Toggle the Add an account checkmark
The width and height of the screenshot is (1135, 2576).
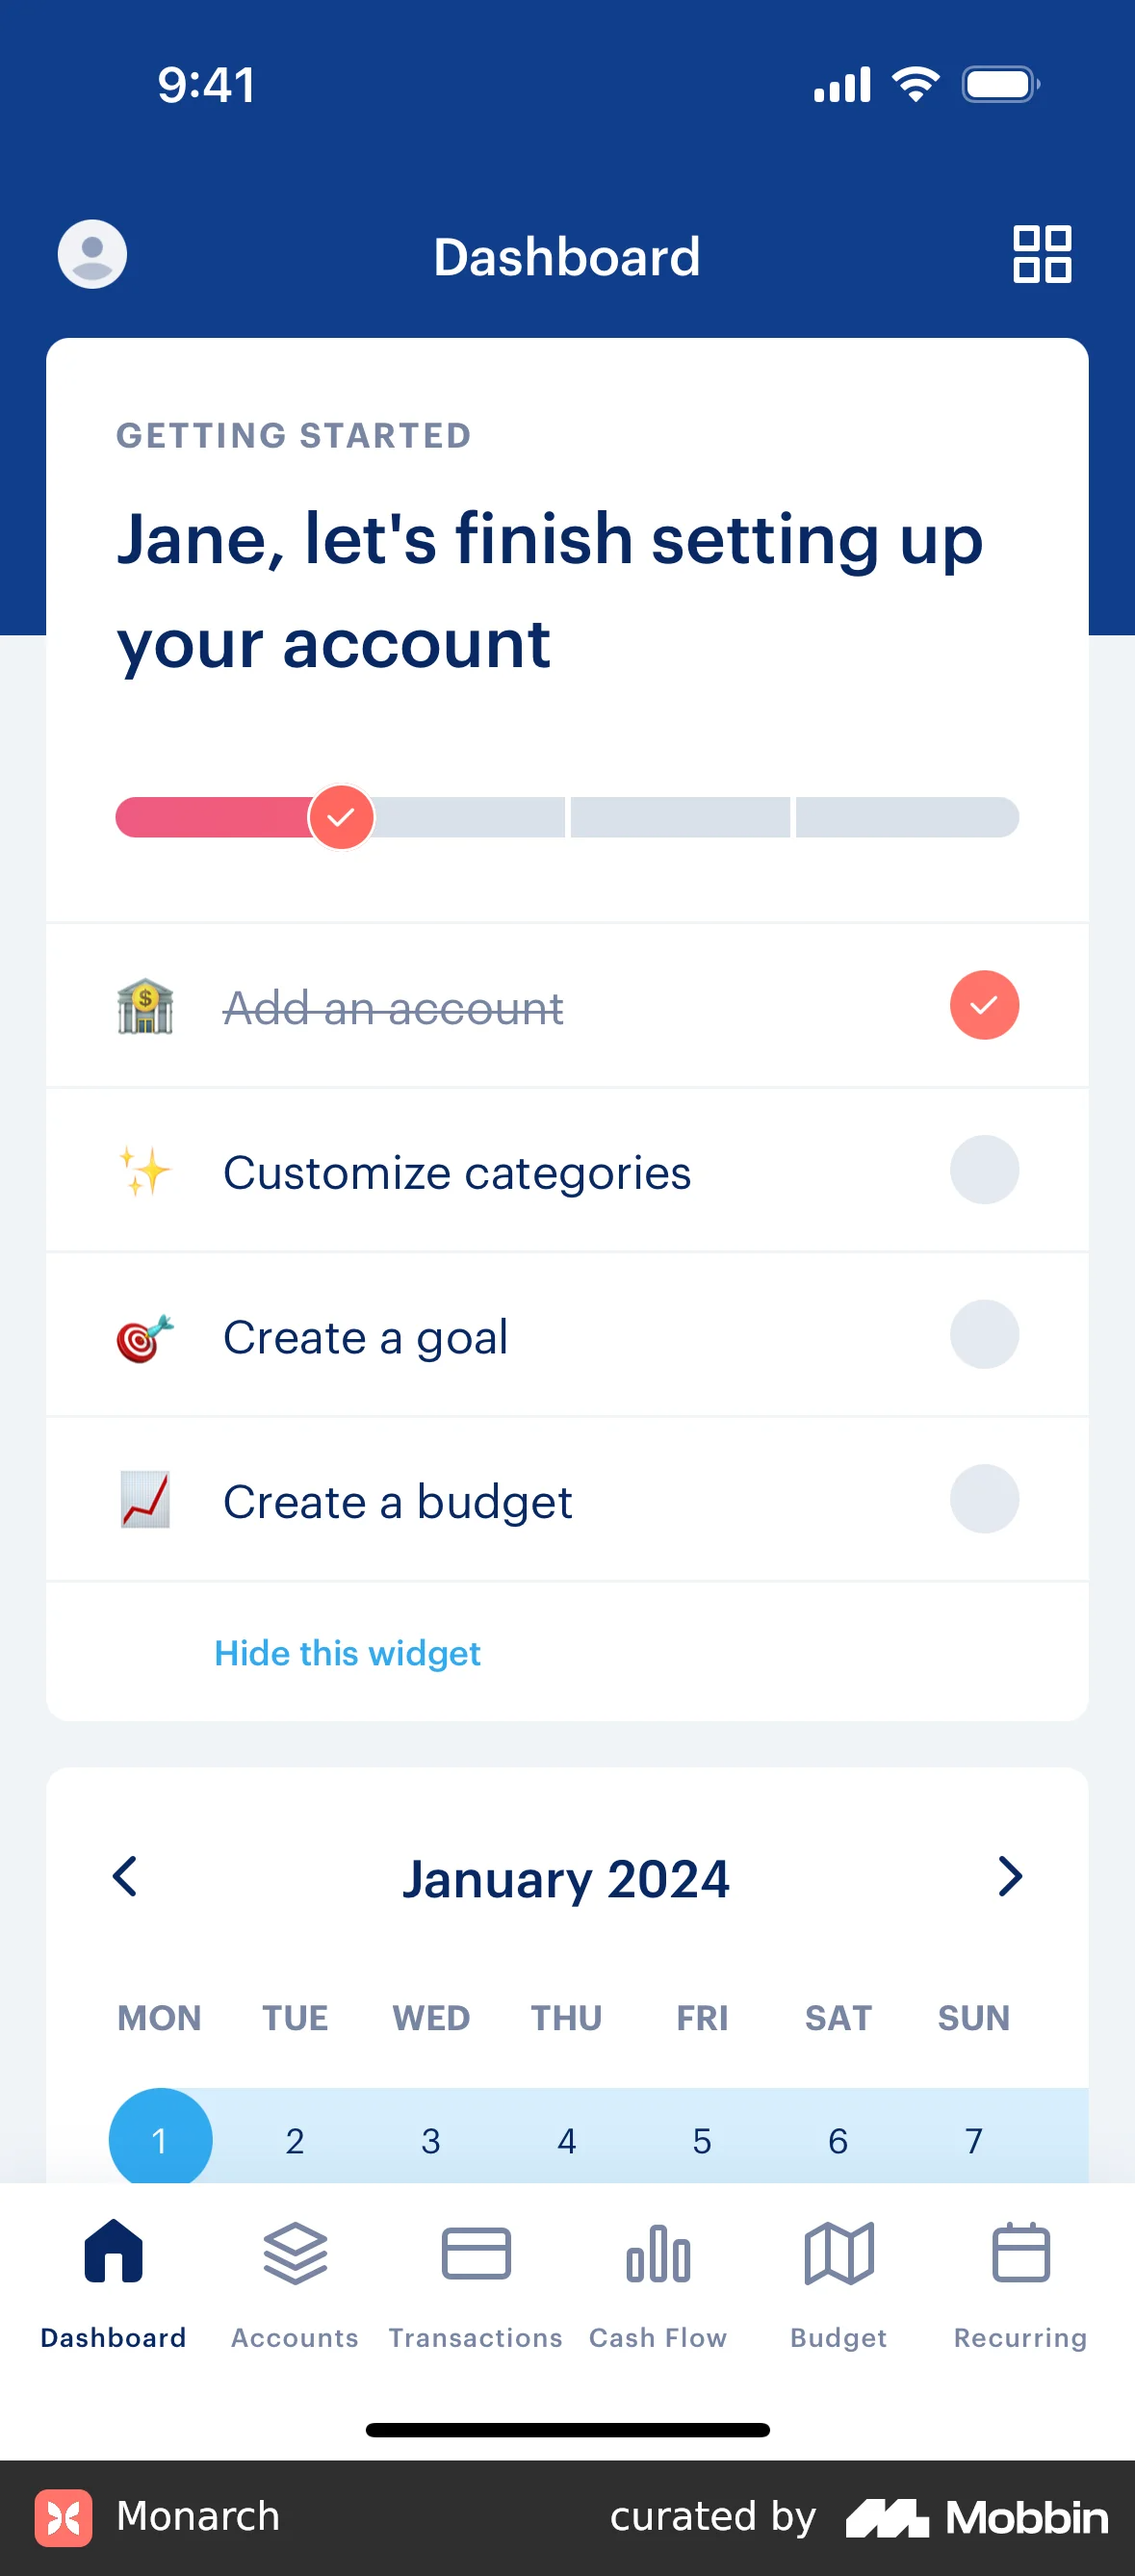click(984, 1005)
